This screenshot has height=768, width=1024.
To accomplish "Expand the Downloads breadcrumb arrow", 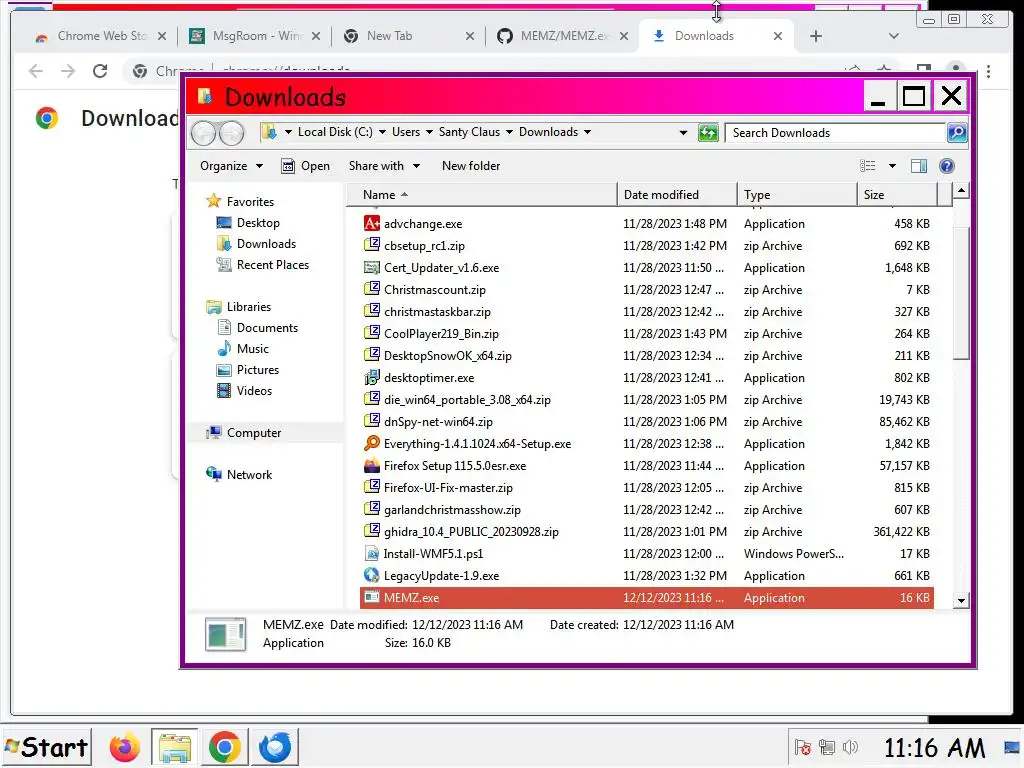I will tap(587, 132).
